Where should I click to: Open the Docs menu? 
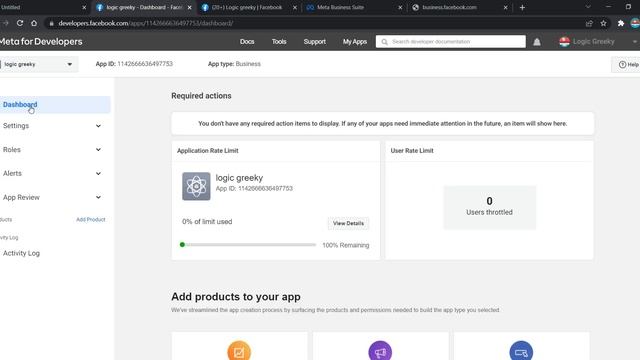(x=247, y=42)
